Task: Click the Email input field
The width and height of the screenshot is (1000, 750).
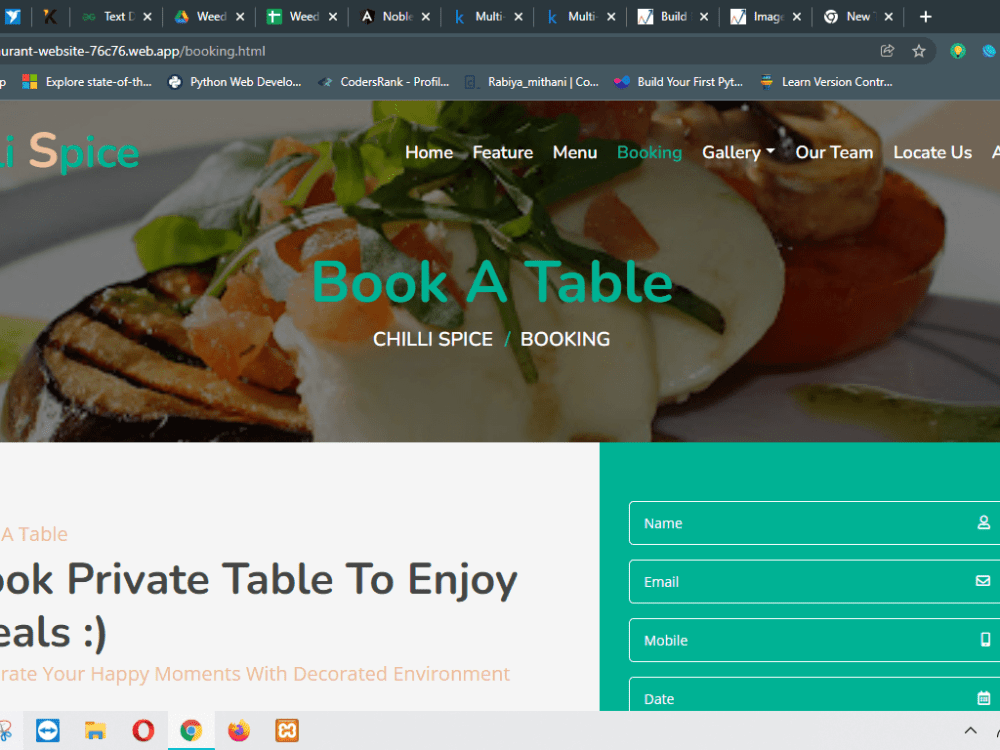Action: coord(814,582)
